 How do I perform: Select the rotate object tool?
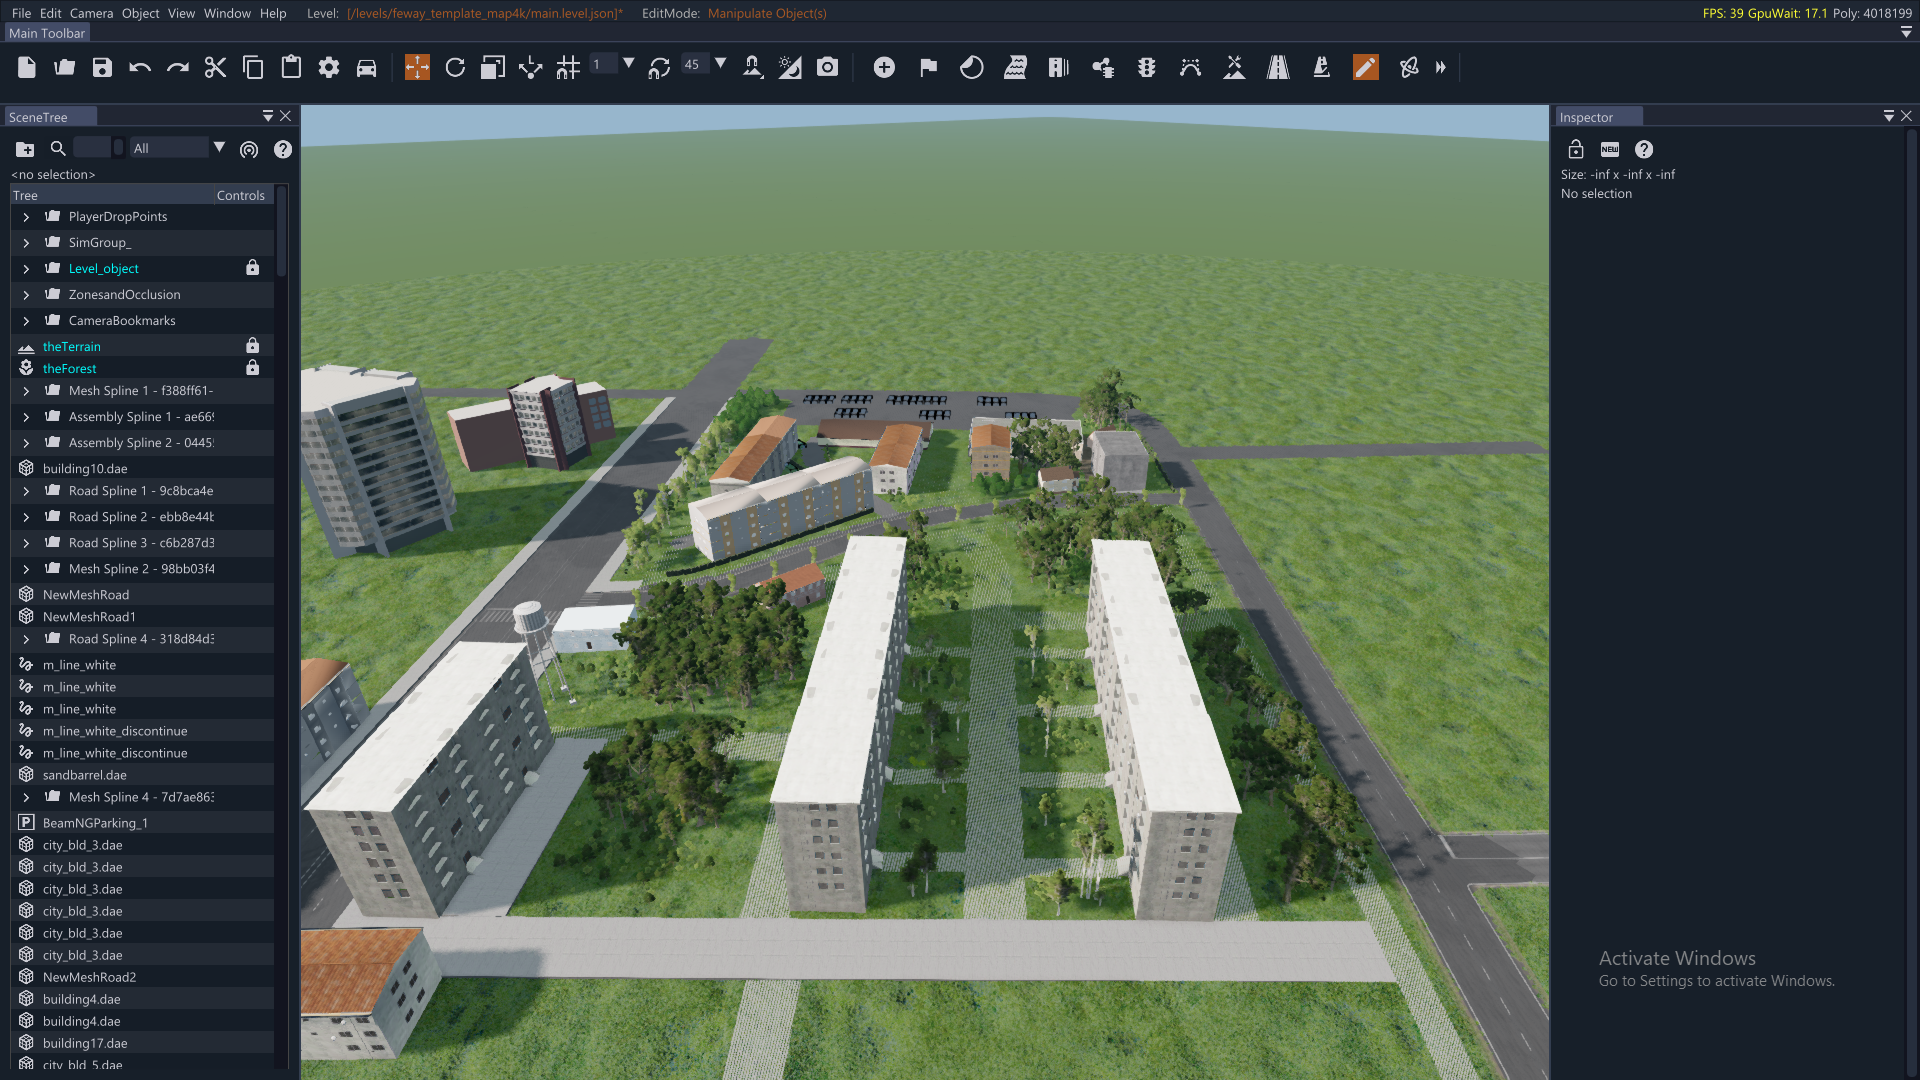tap(455, 67)
